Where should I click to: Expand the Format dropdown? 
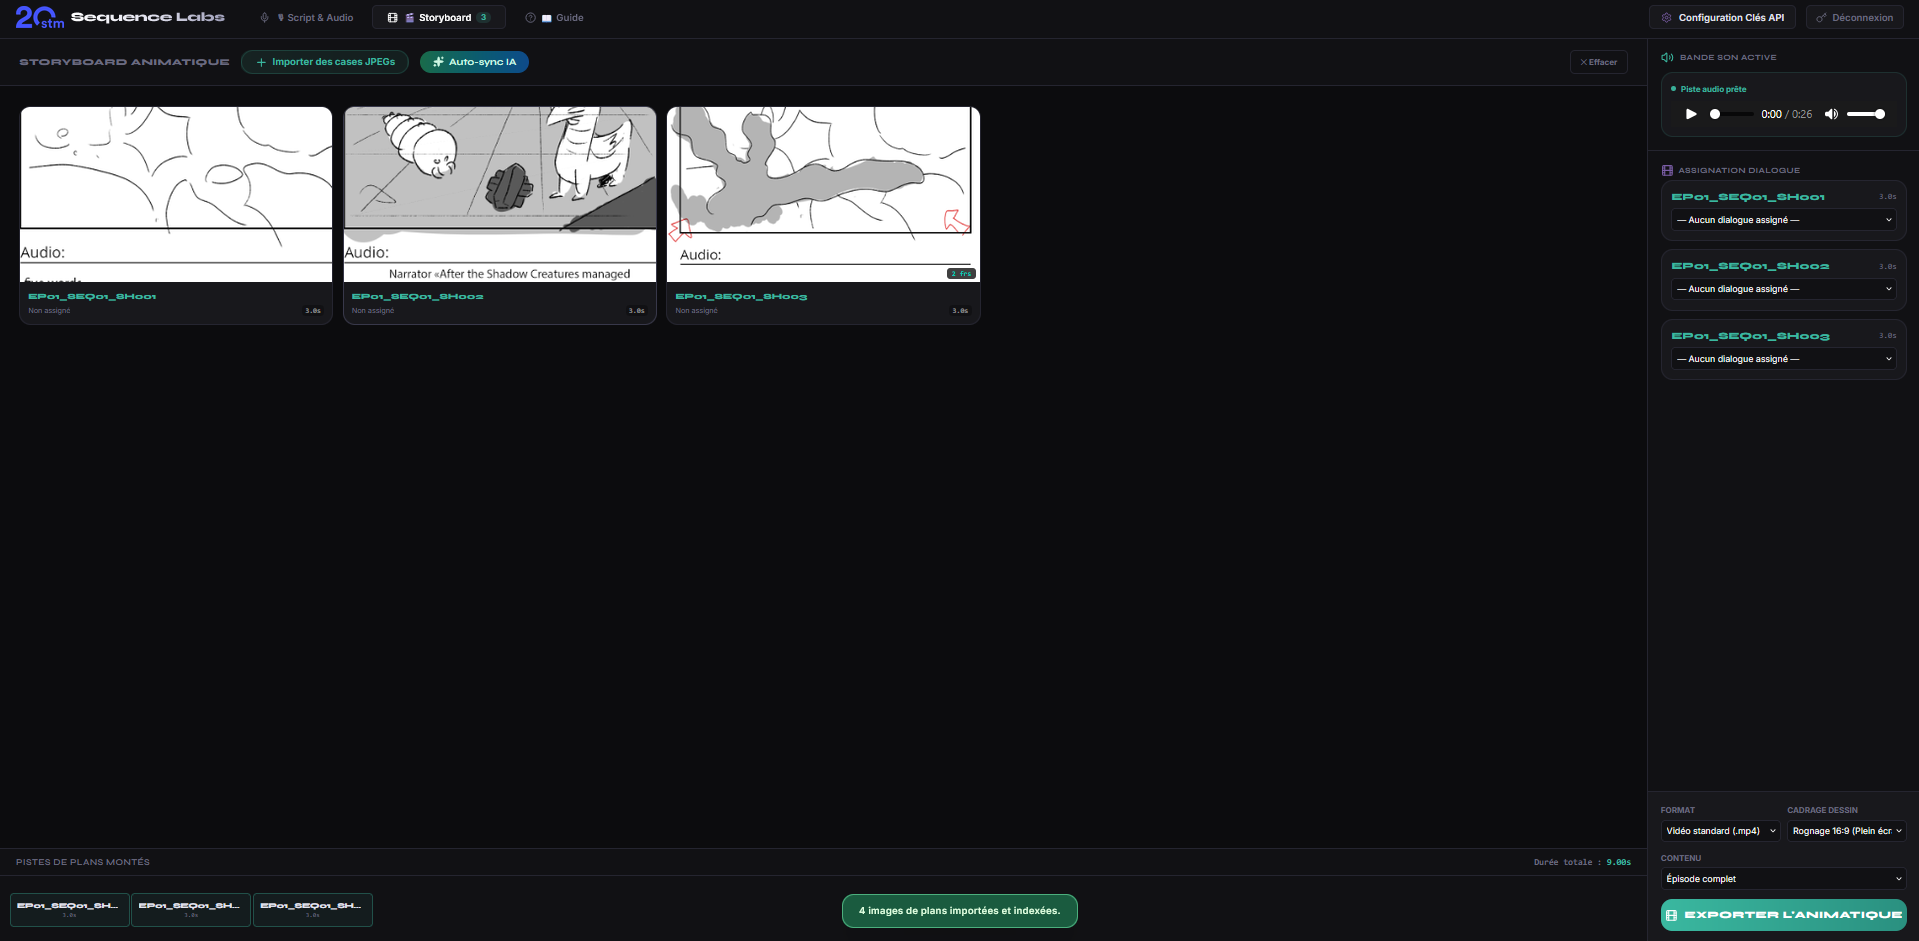click(x=1721, y=831)
